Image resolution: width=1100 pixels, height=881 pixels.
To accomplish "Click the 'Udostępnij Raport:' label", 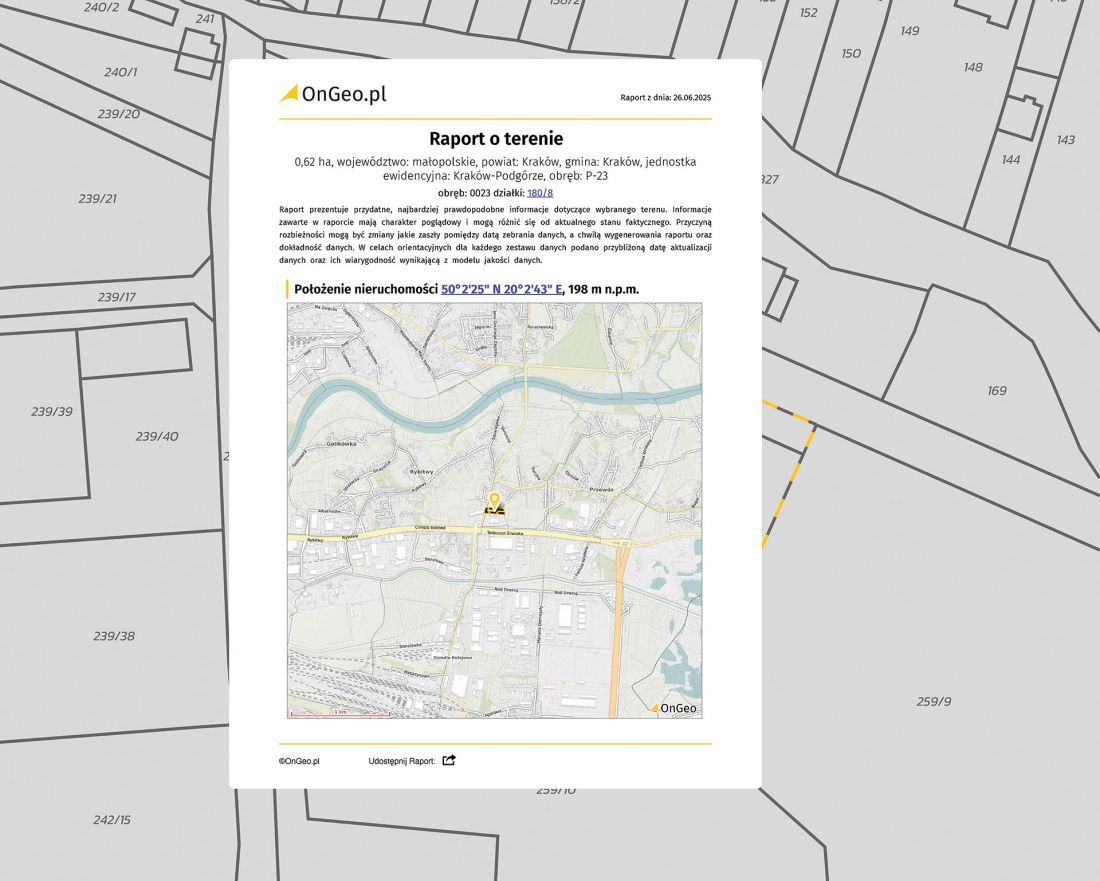I will pos(402,761).
